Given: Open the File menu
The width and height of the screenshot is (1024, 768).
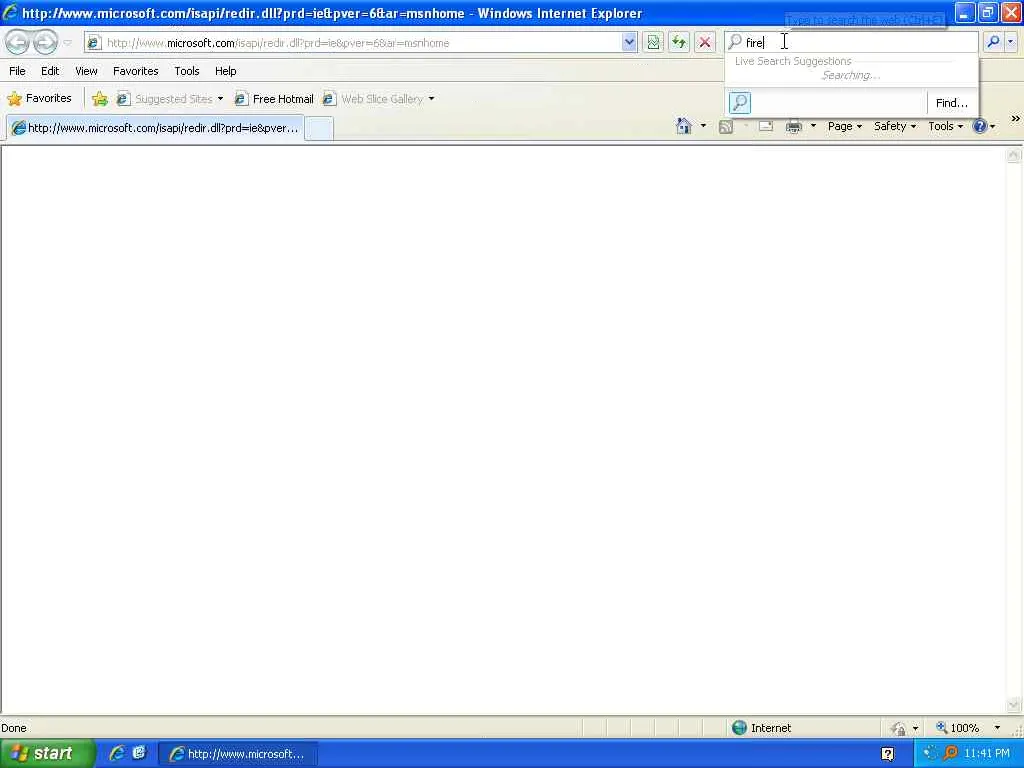Looking at the screenshot, I should [17, 71].
